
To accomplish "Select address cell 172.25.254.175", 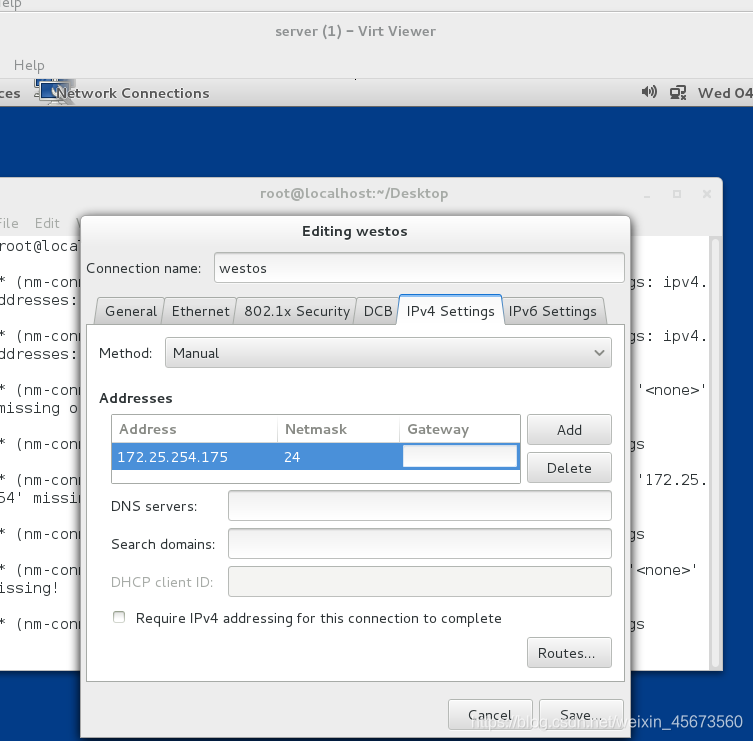I will pyautogui.click(x=194, y=457).
